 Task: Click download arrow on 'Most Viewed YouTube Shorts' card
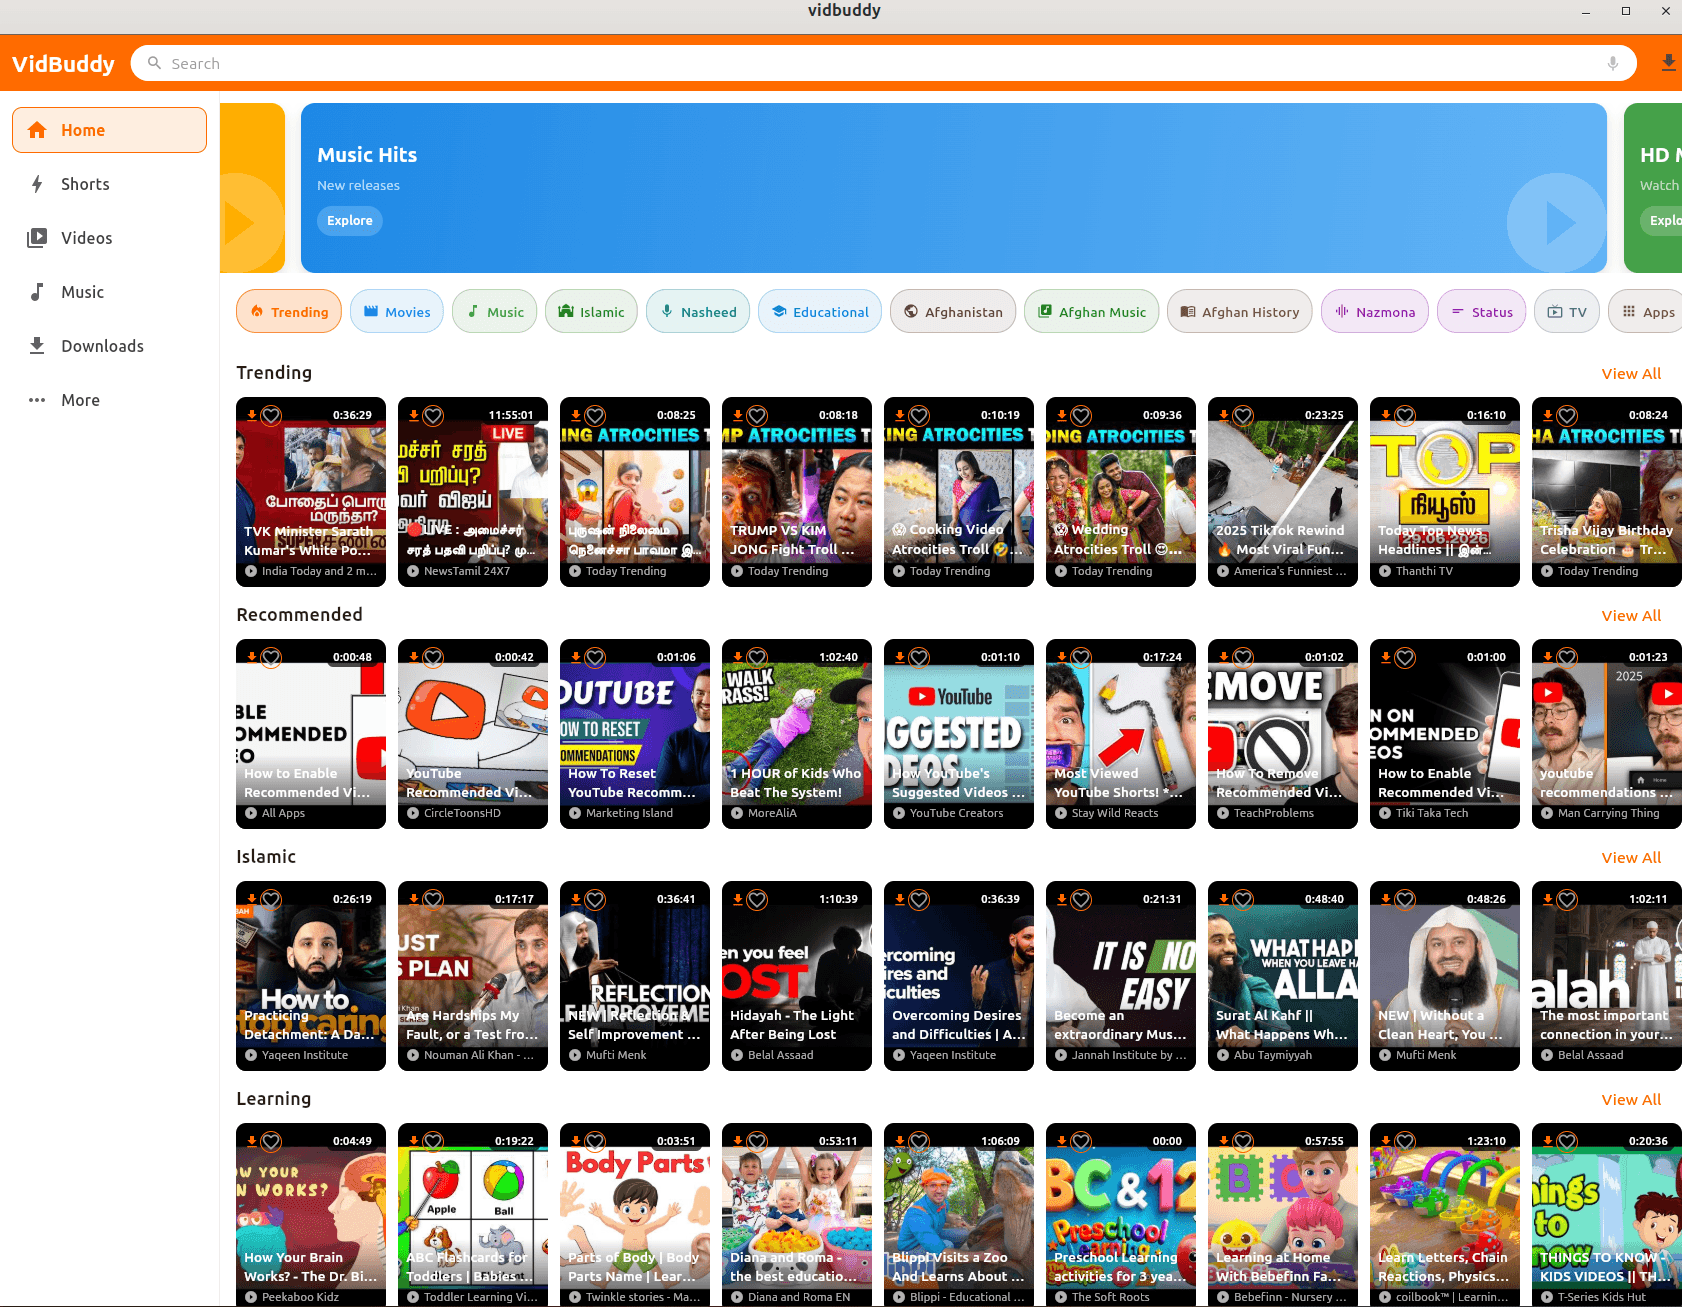point(1062,657)
